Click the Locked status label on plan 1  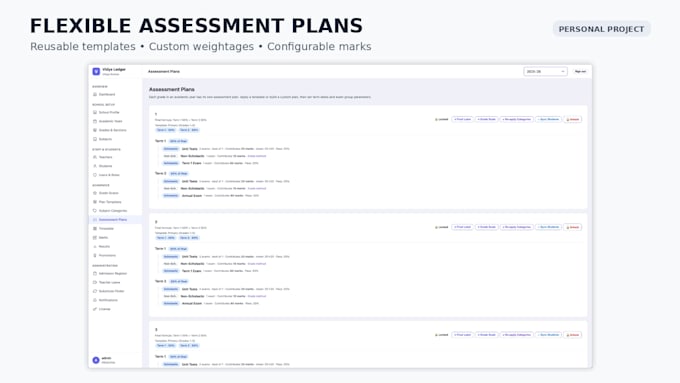pyautogui.click(x=441, y=119)
